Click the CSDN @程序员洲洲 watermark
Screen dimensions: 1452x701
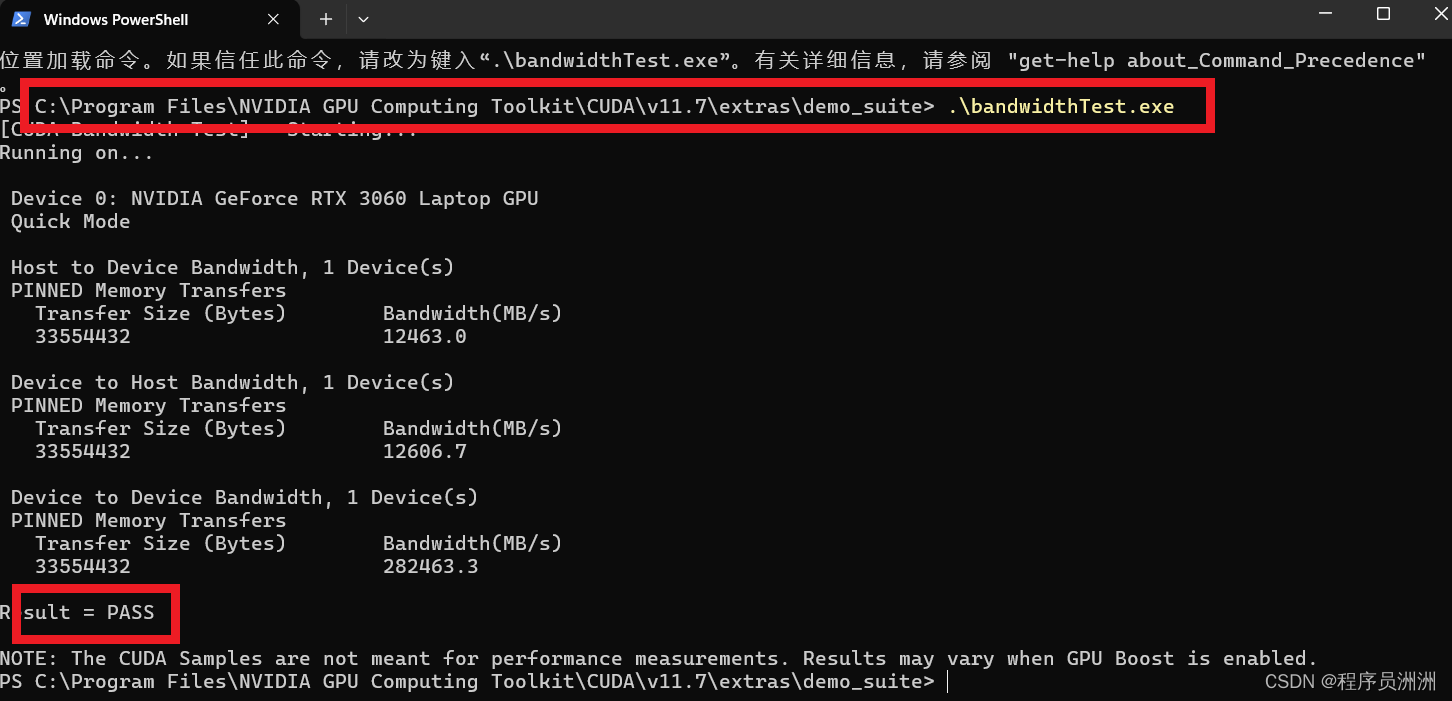click(1352, 681)
